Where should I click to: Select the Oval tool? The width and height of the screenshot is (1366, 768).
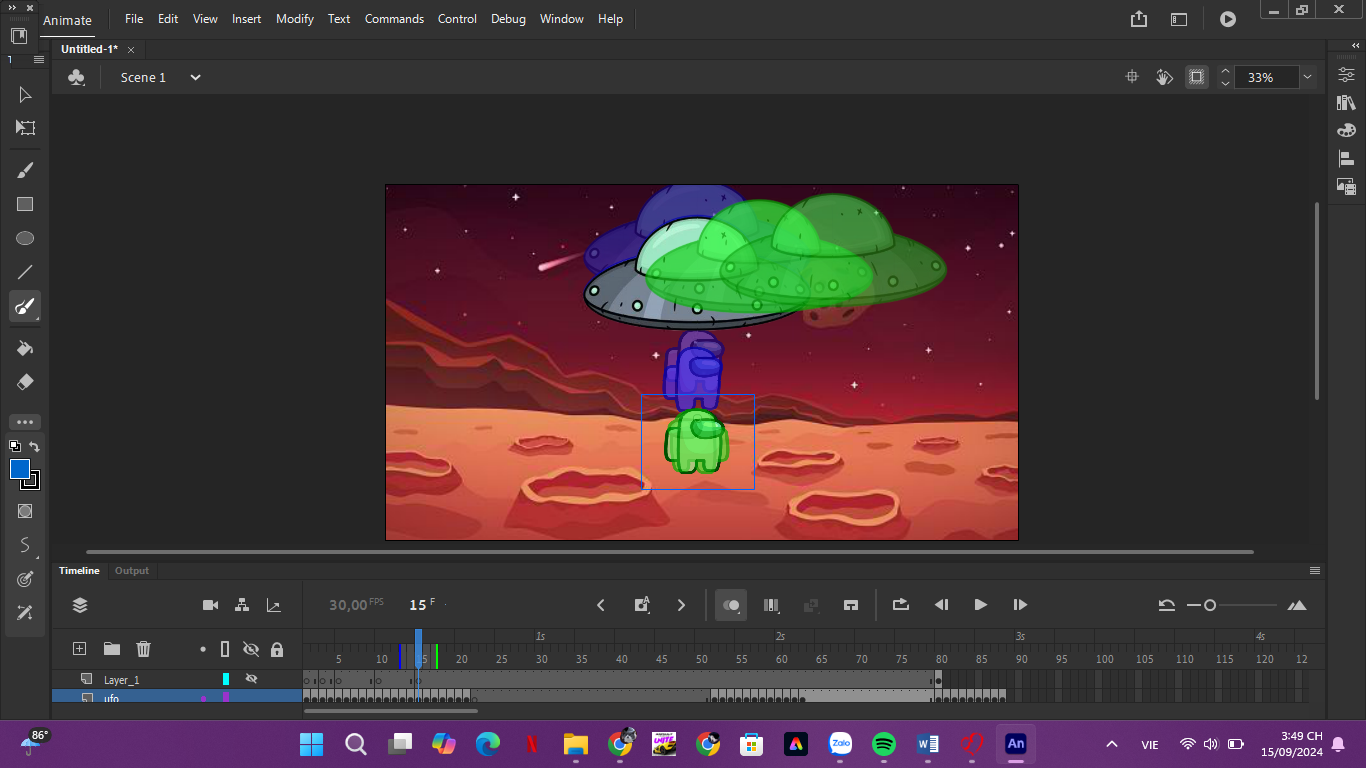click(25, 238)
